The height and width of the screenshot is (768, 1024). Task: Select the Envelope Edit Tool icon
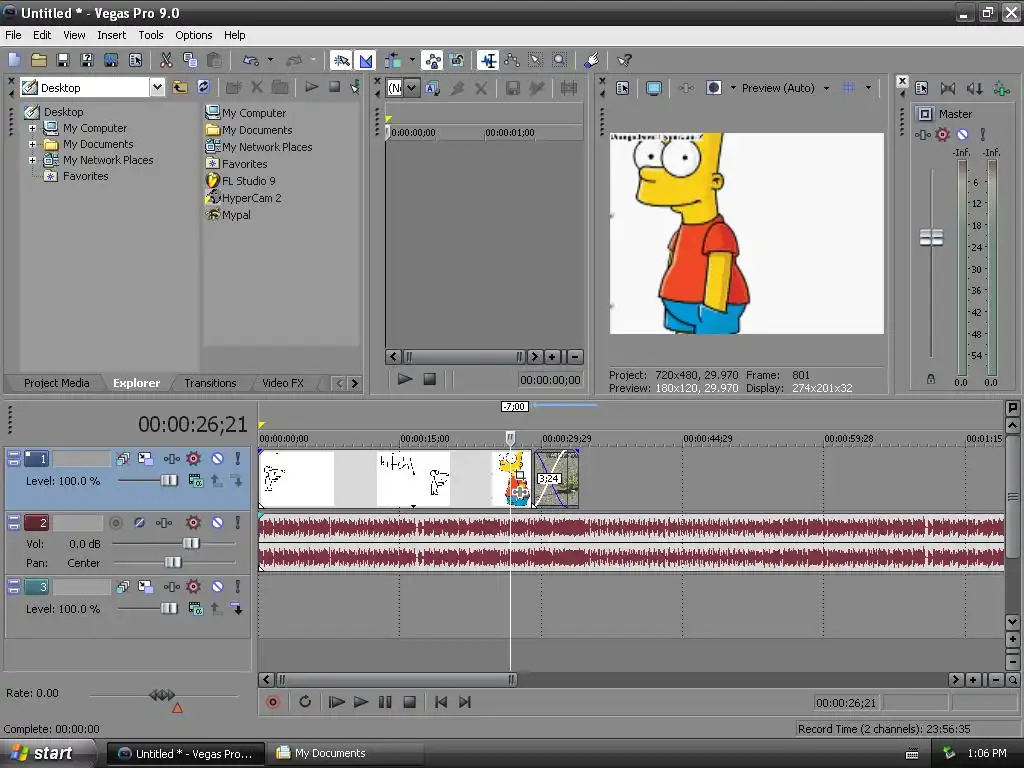tap(511, 61)
